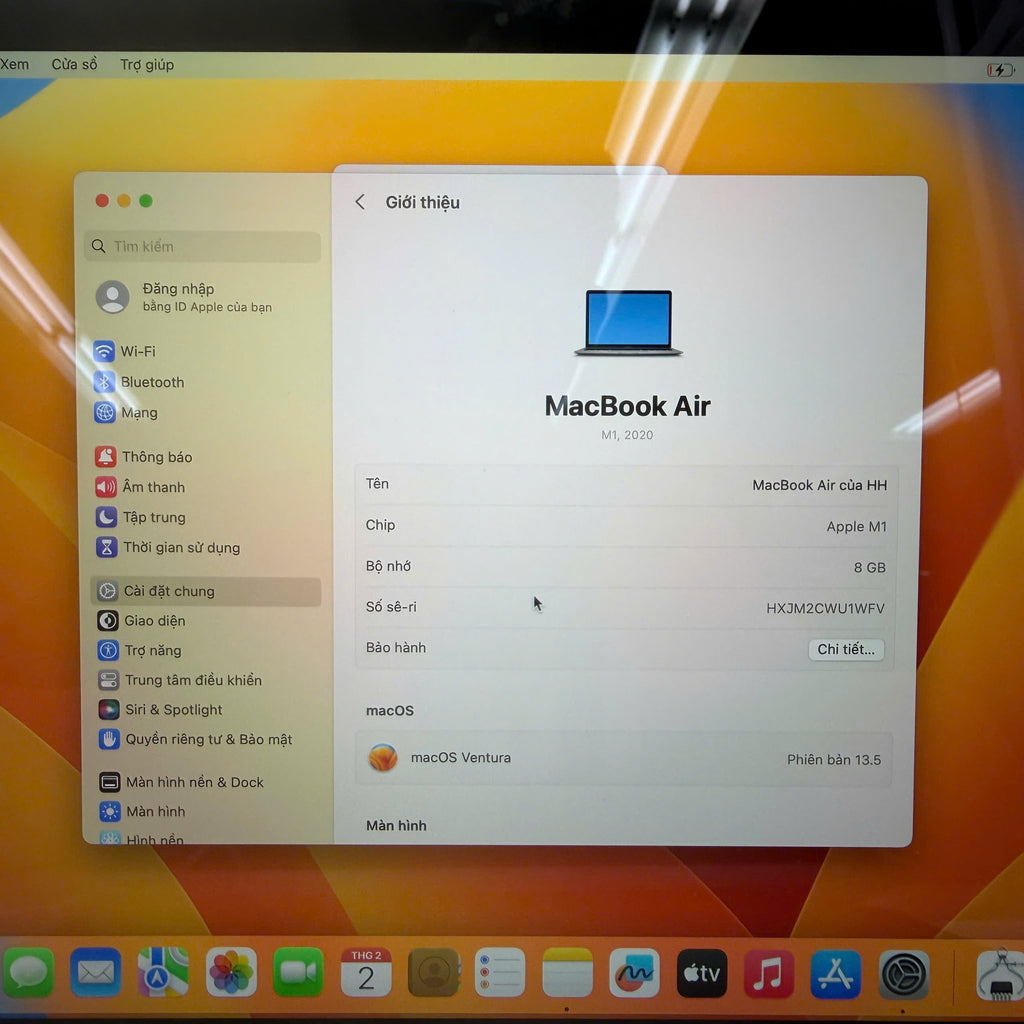Open Màn hình nền & Dock settings
The width and height of the screenshot is (1024, 1024).
(x=194, y=782)
